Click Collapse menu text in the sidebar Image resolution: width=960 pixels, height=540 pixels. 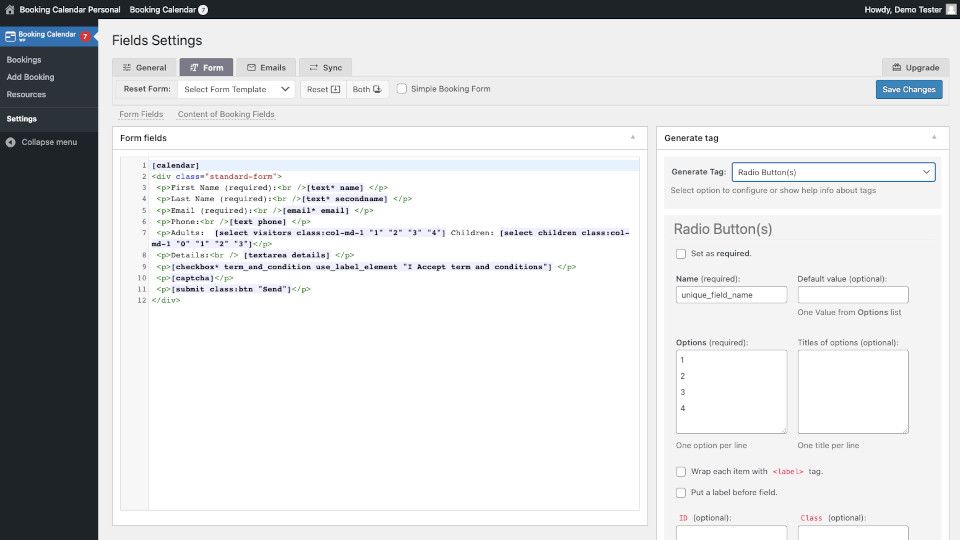(x=49, y=142)
